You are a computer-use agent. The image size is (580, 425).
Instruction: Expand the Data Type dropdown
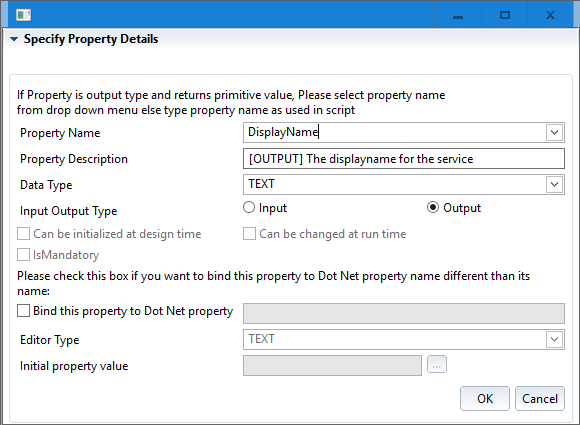554,184
